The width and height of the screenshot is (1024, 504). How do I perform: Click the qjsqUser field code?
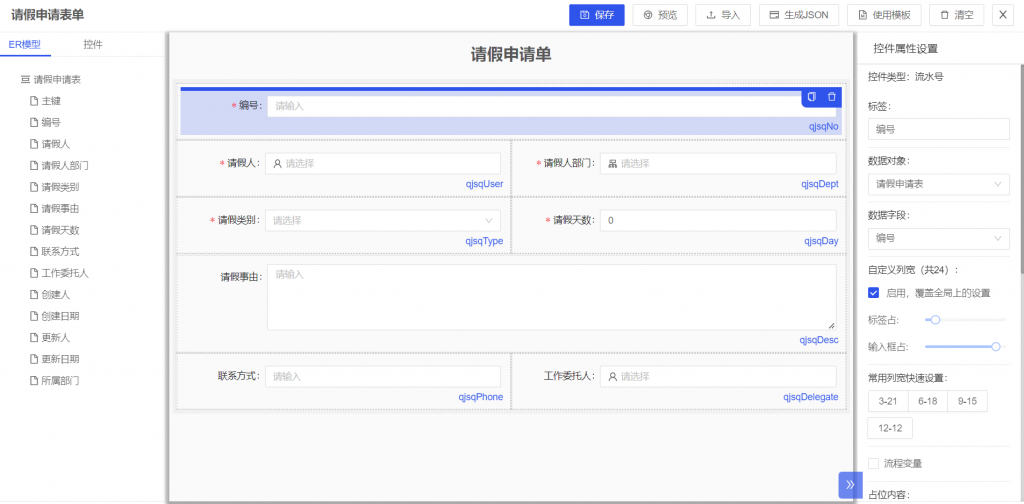(x=484, y=184)
